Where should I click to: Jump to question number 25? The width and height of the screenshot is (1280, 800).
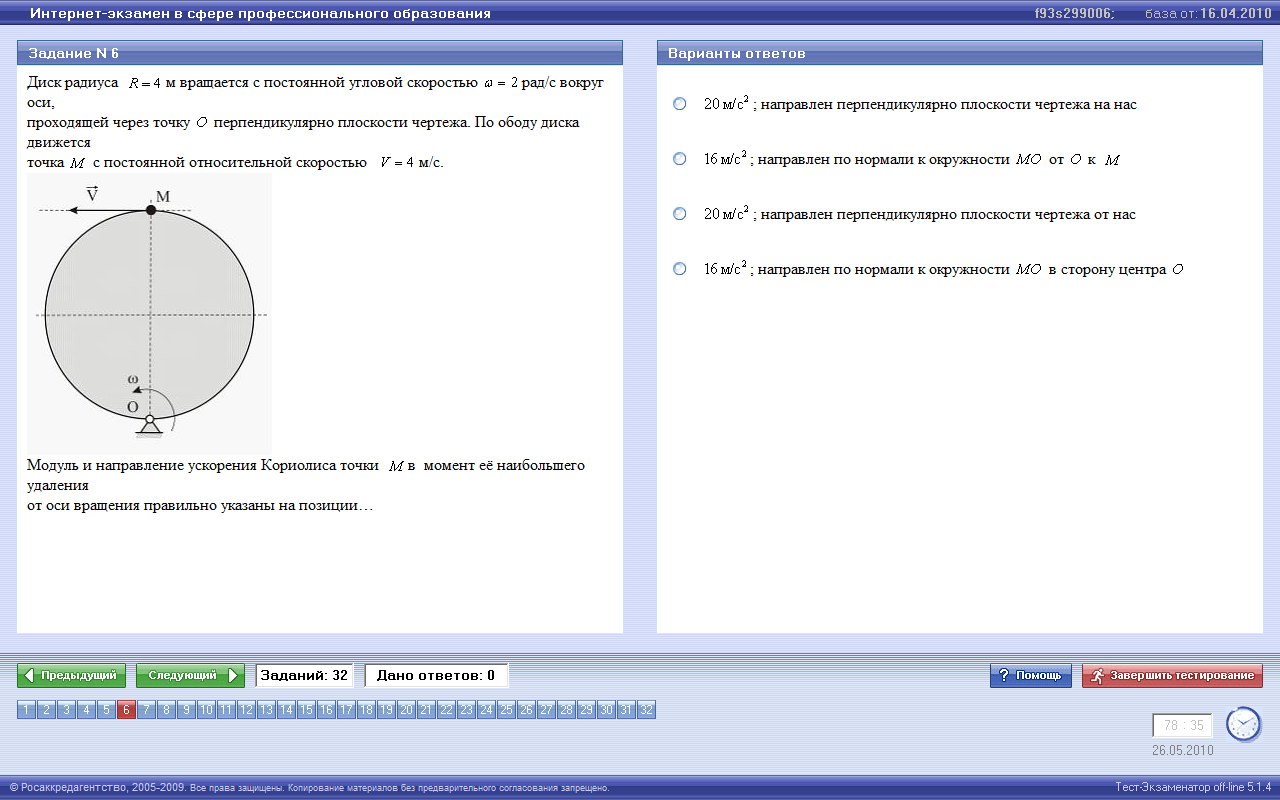(x=506, y=710)
